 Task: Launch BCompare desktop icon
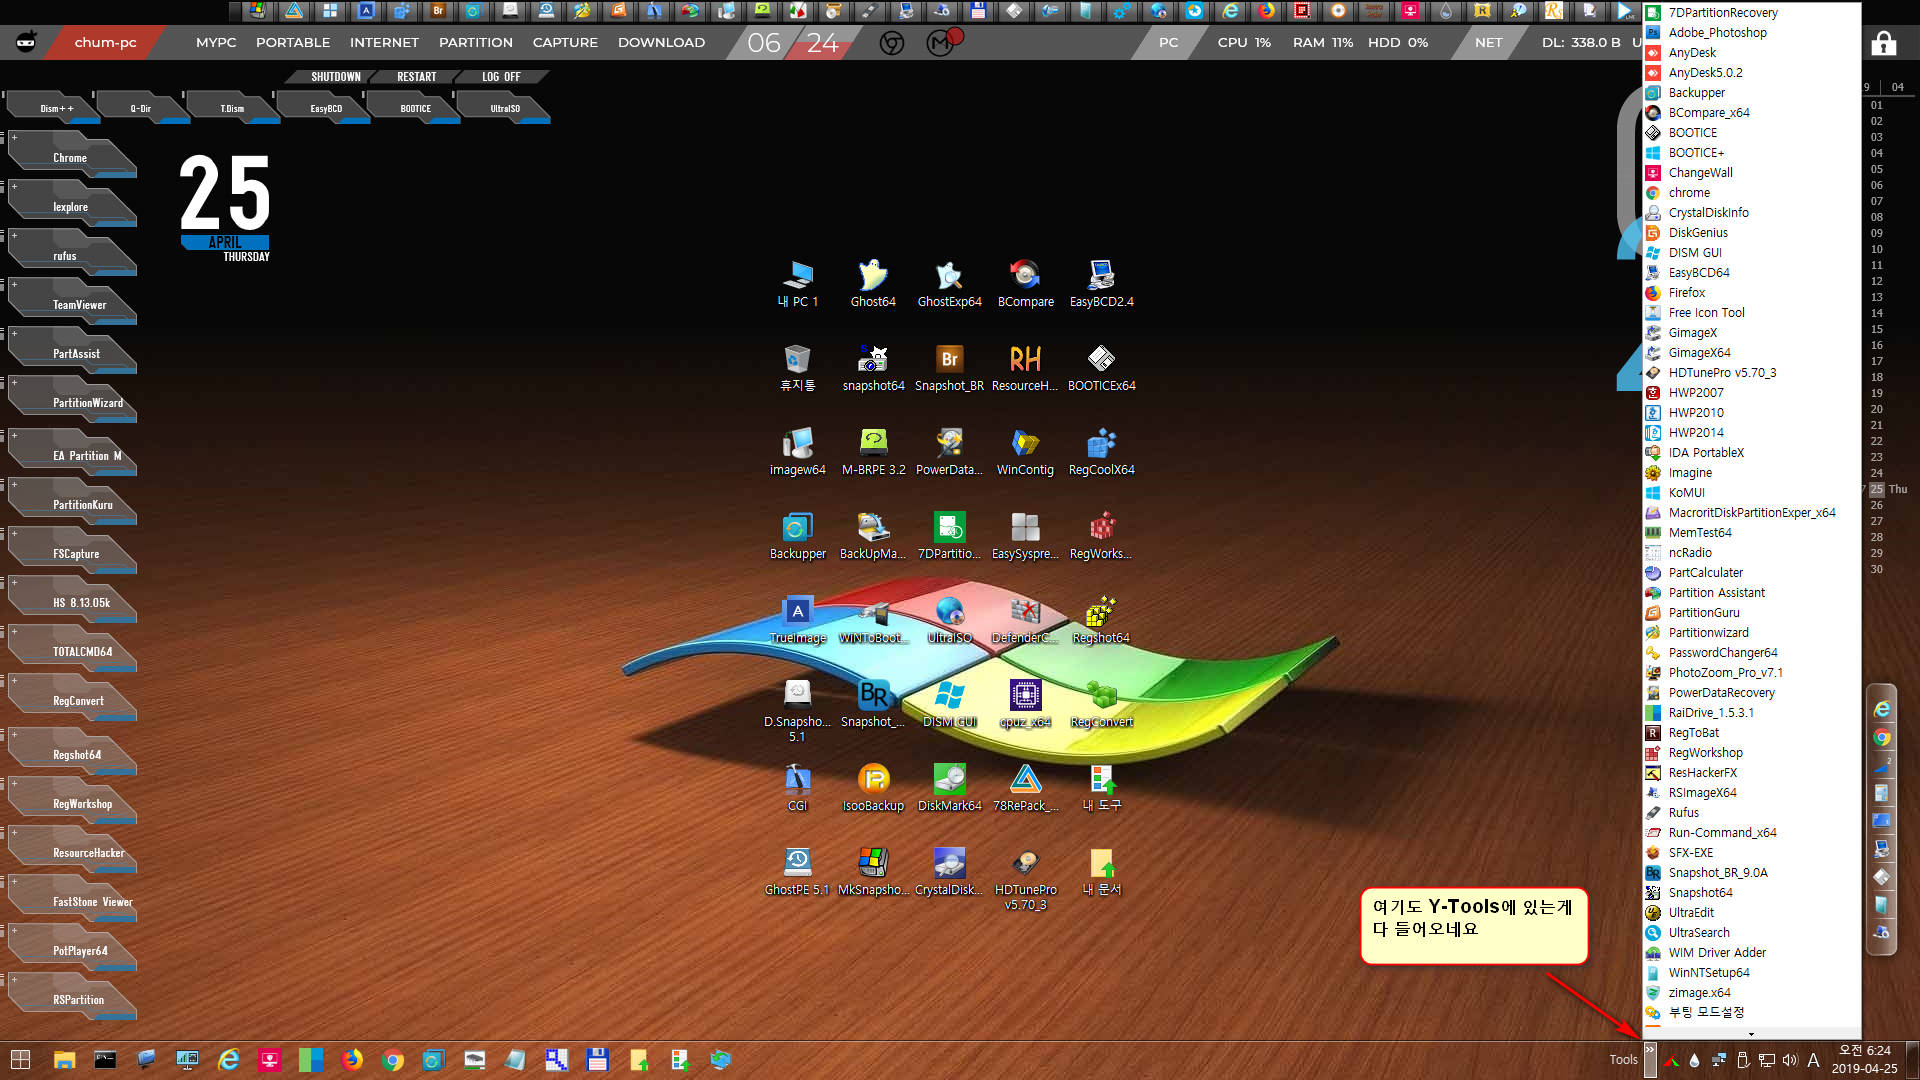coord(1025,283)
